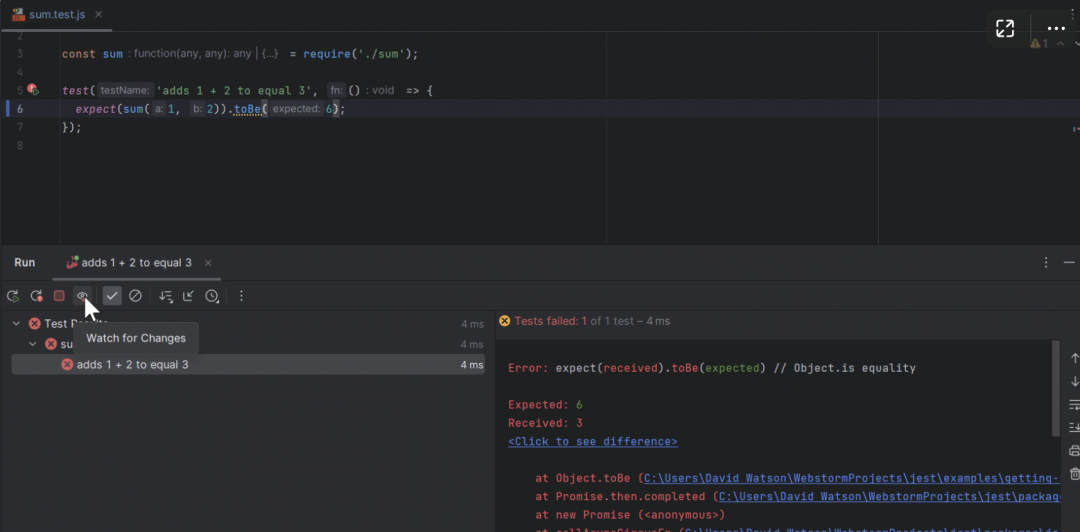
Task: Open test toolbar more options (vertical dots)
Action: (241, 296)
